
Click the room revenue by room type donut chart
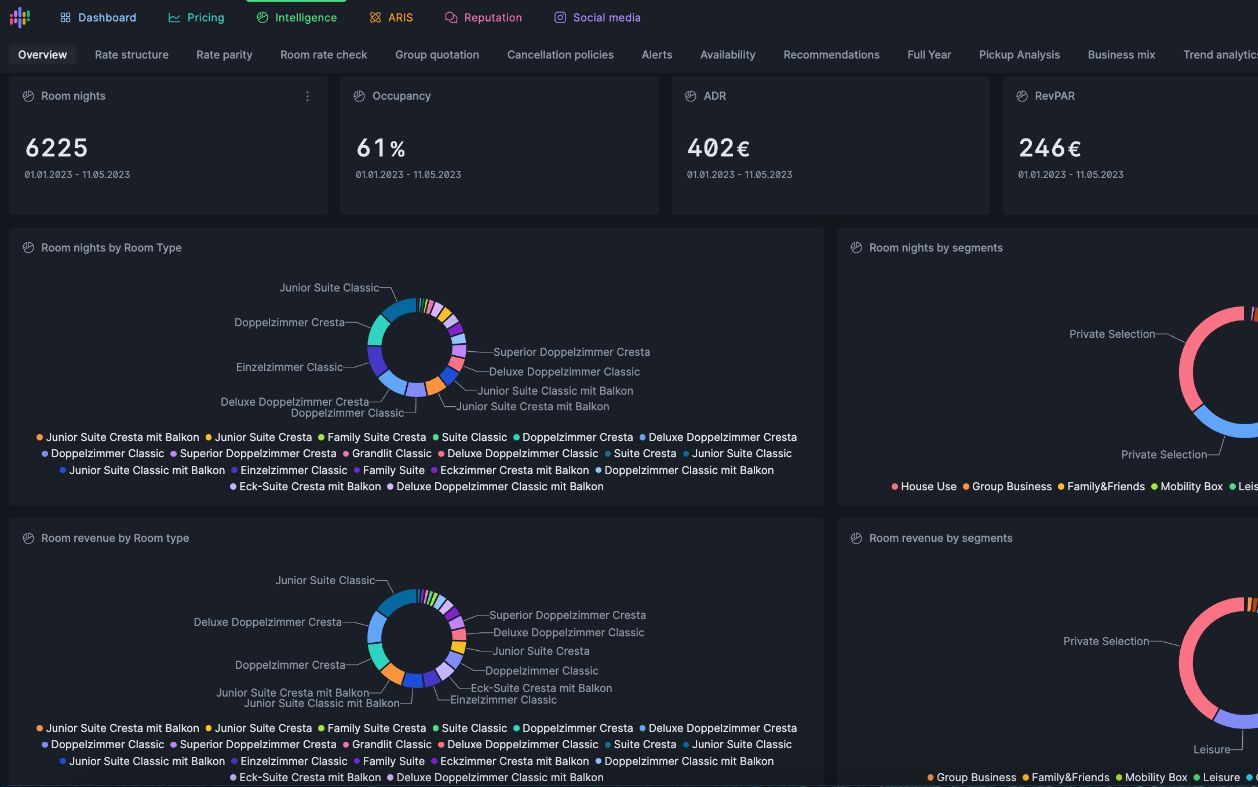(417, 638)
